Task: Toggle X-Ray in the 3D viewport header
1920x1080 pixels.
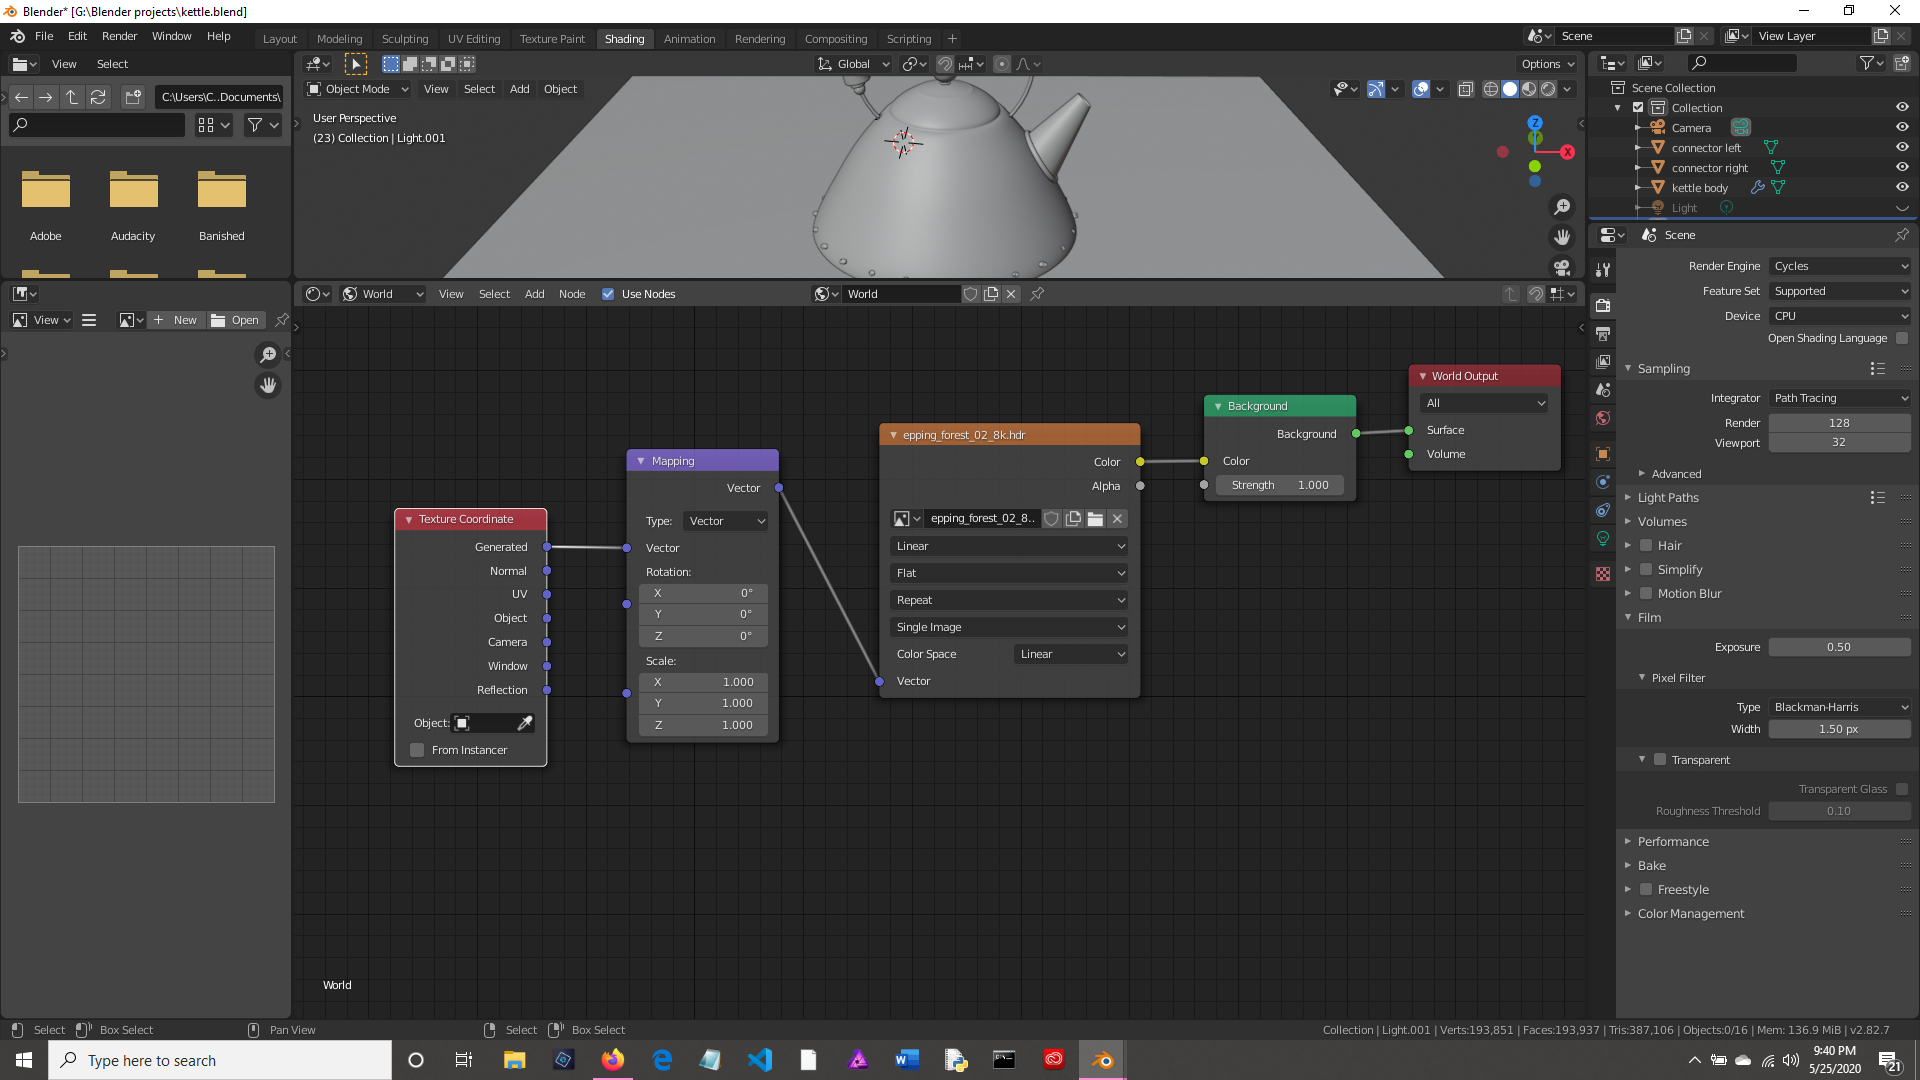Action: tap(1465, 89)
